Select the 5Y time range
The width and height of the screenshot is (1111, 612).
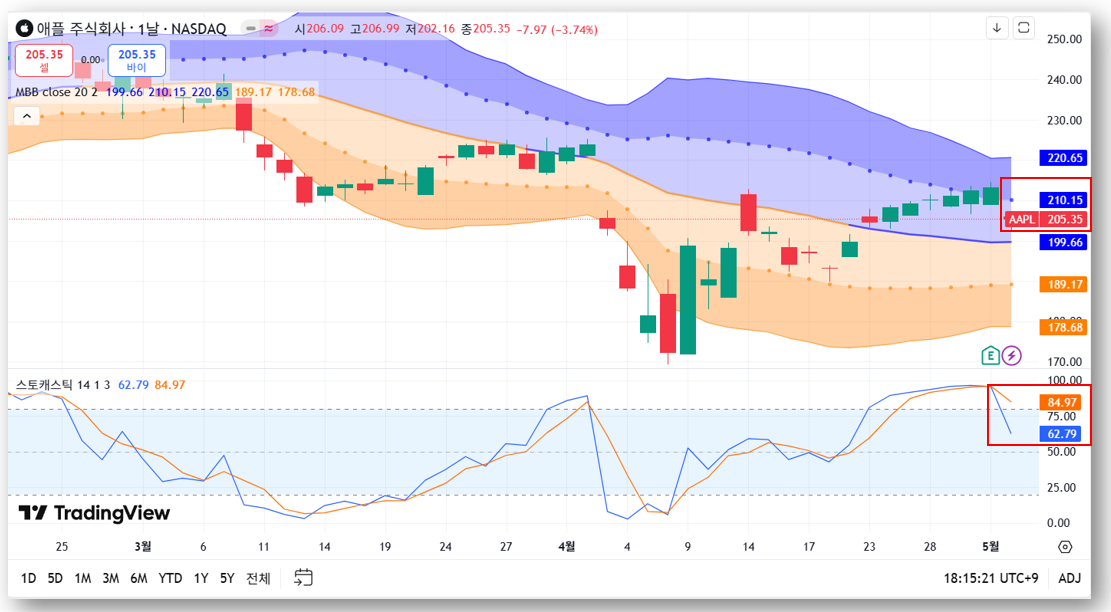[227, 578]
